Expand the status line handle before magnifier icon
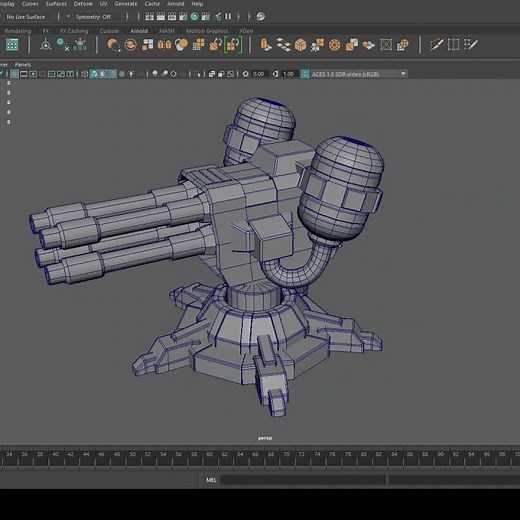 [249, 17]
